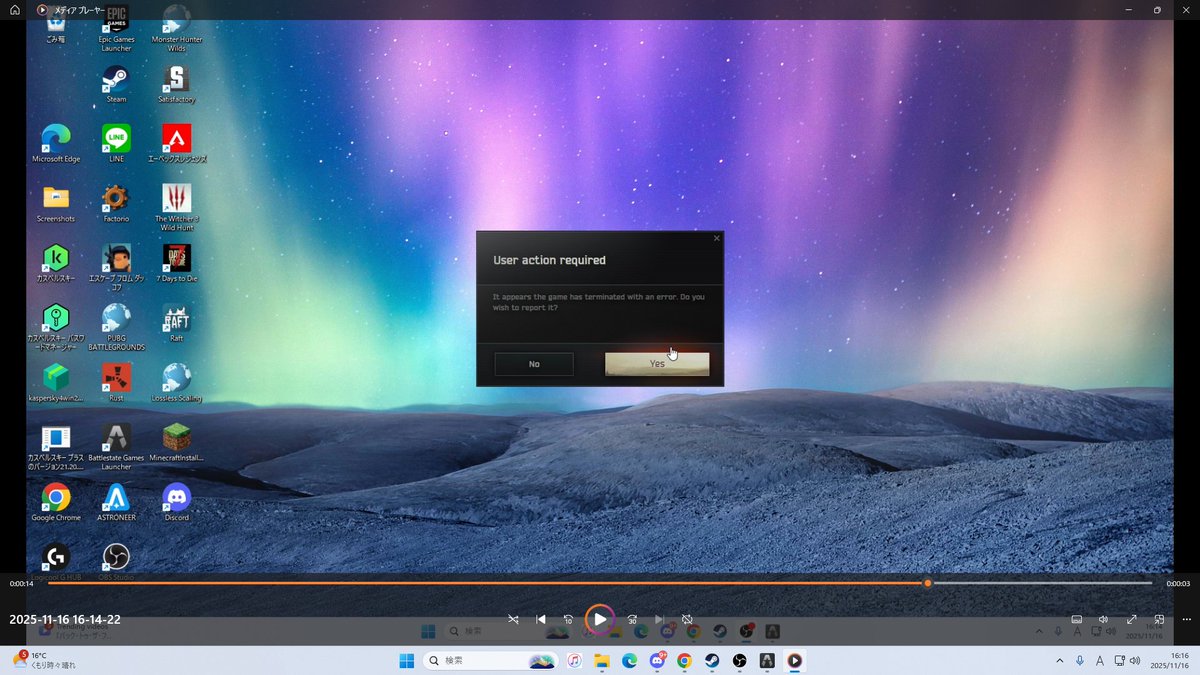Go to the previous track

[x=541, y=619]
